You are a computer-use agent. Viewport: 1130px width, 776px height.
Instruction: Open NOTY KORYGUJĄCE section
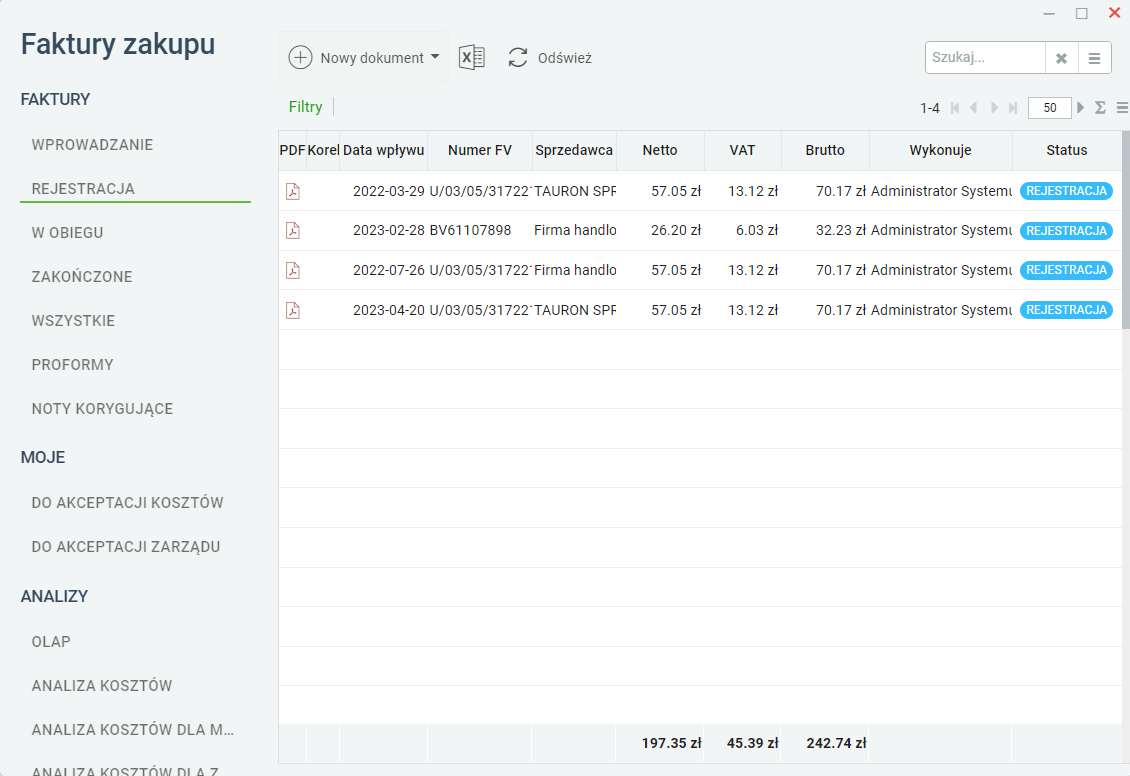point(102,409)
